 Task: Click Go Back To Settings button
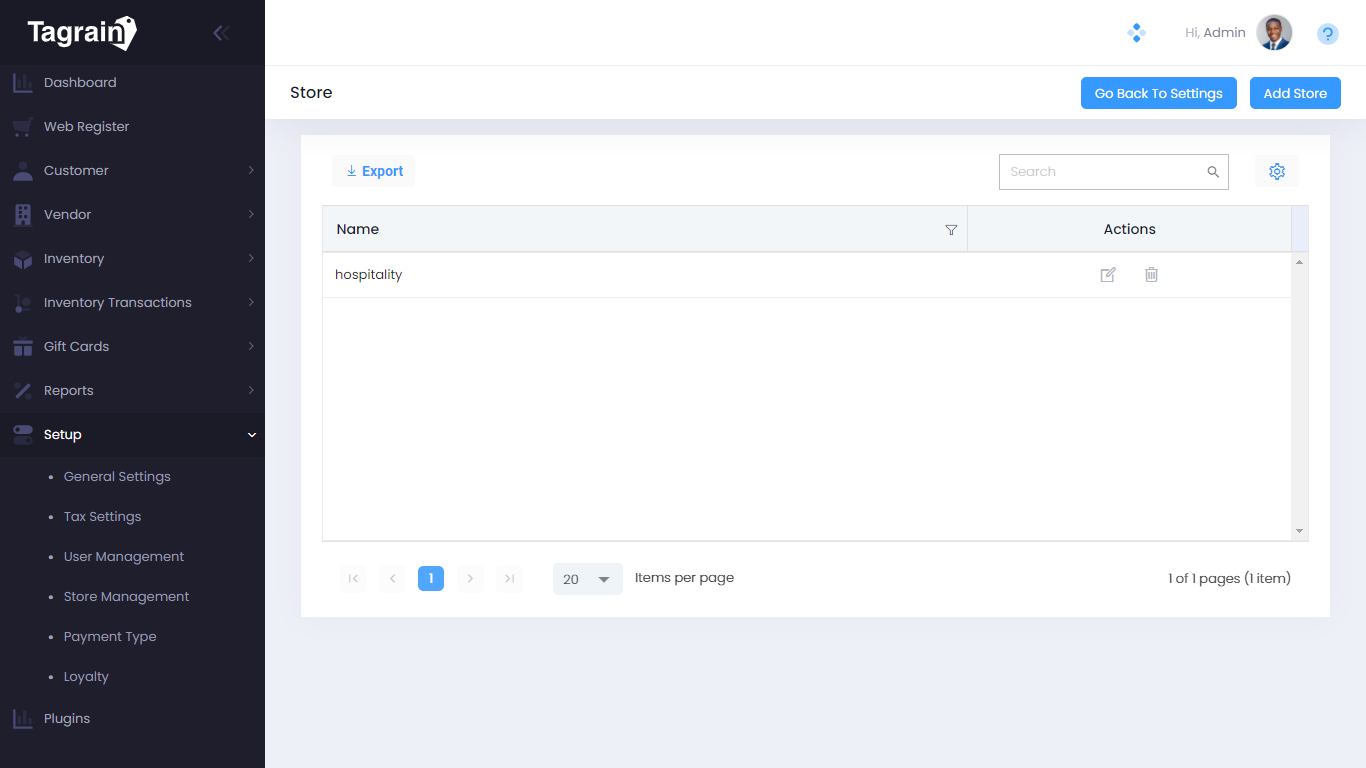click(x=1158, y=93)
